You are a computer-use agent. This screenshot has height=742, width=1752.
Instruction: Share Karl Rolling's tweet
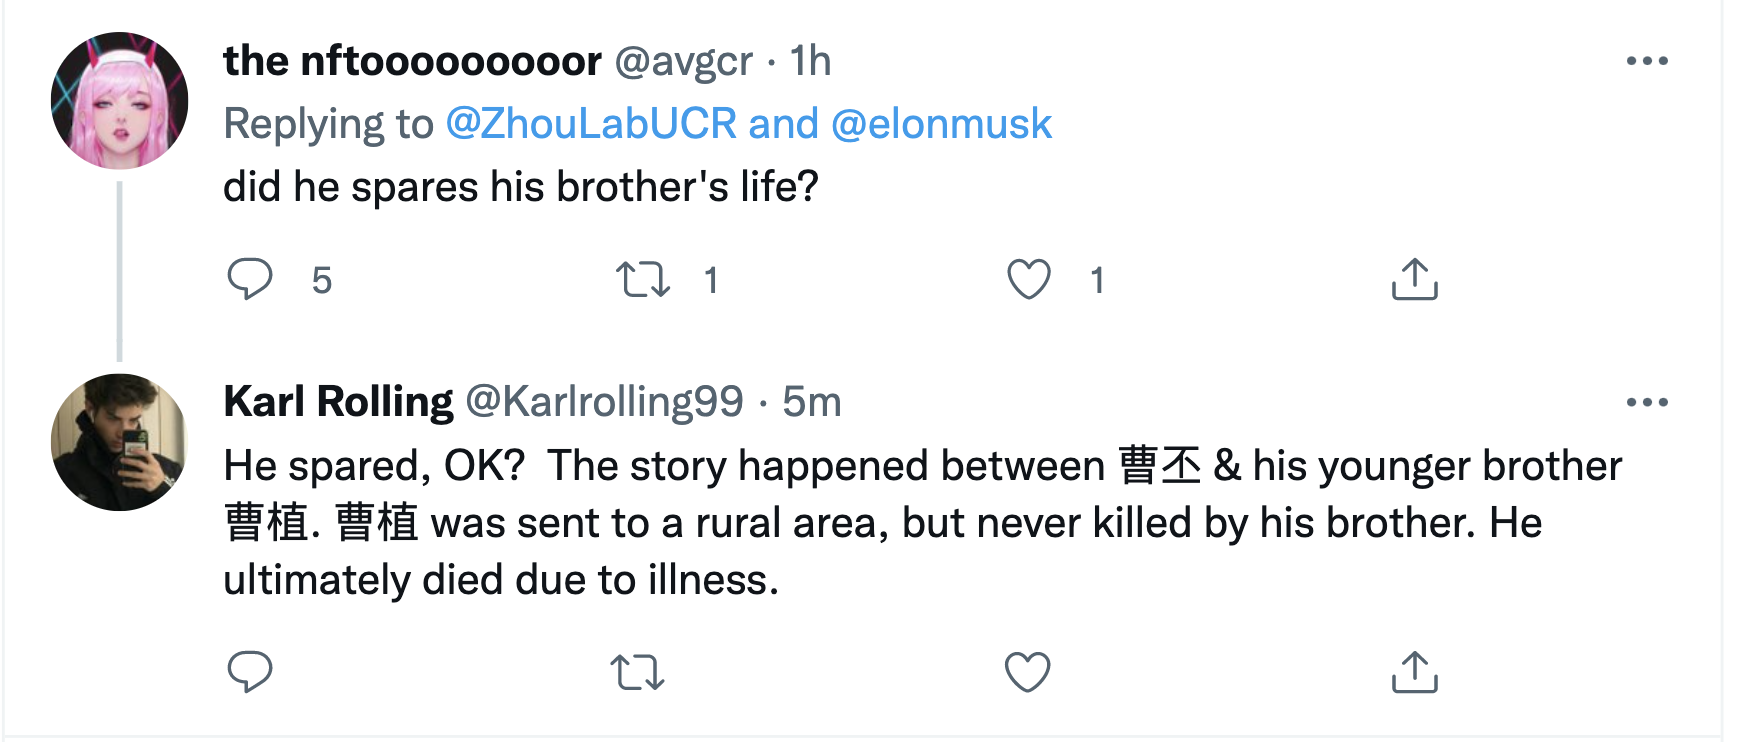click(1414, 672)
